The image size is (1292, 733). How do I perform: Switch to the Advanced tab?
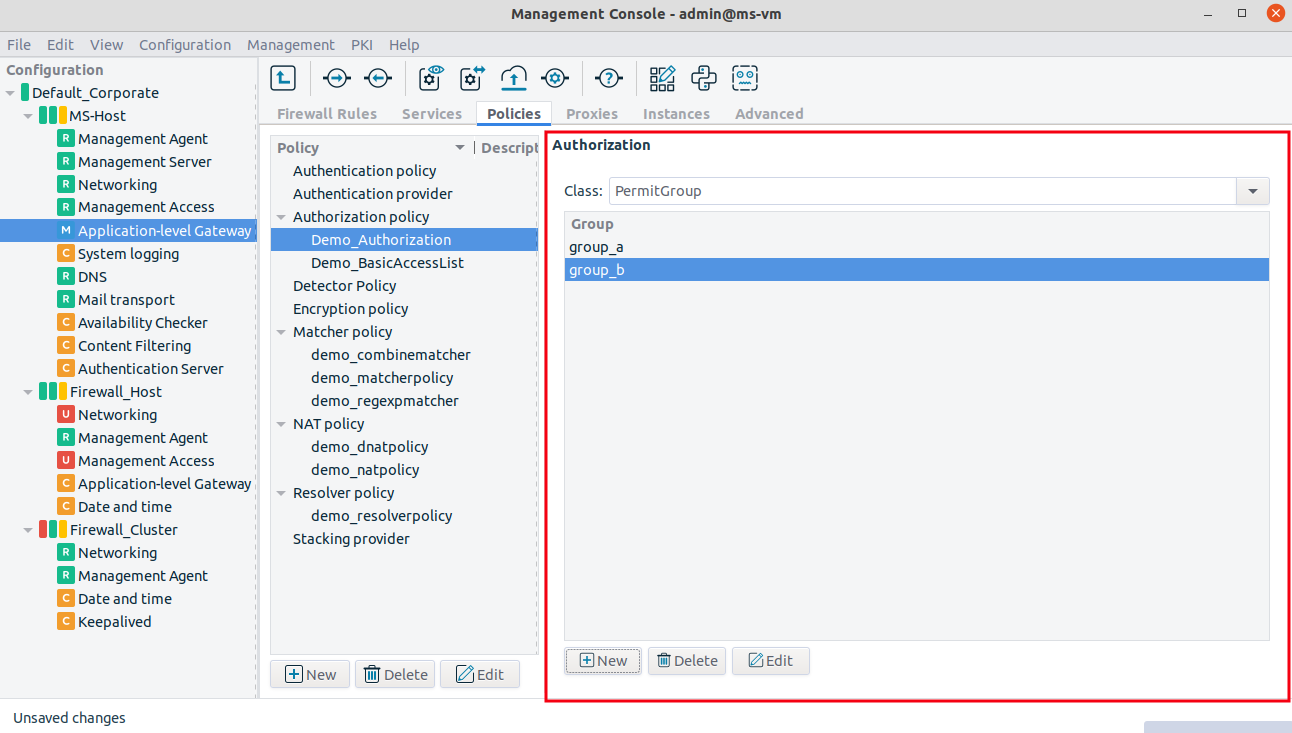pyautogui.click(x=769, y=113)
